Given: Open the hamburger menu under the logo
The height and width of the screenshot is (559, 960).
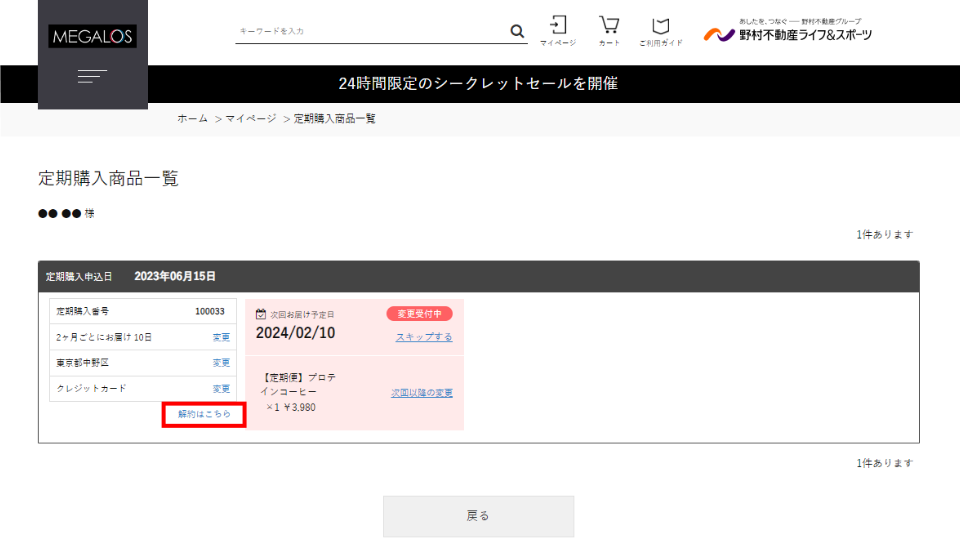Looking at the screenshot, I should pos(92,76).
